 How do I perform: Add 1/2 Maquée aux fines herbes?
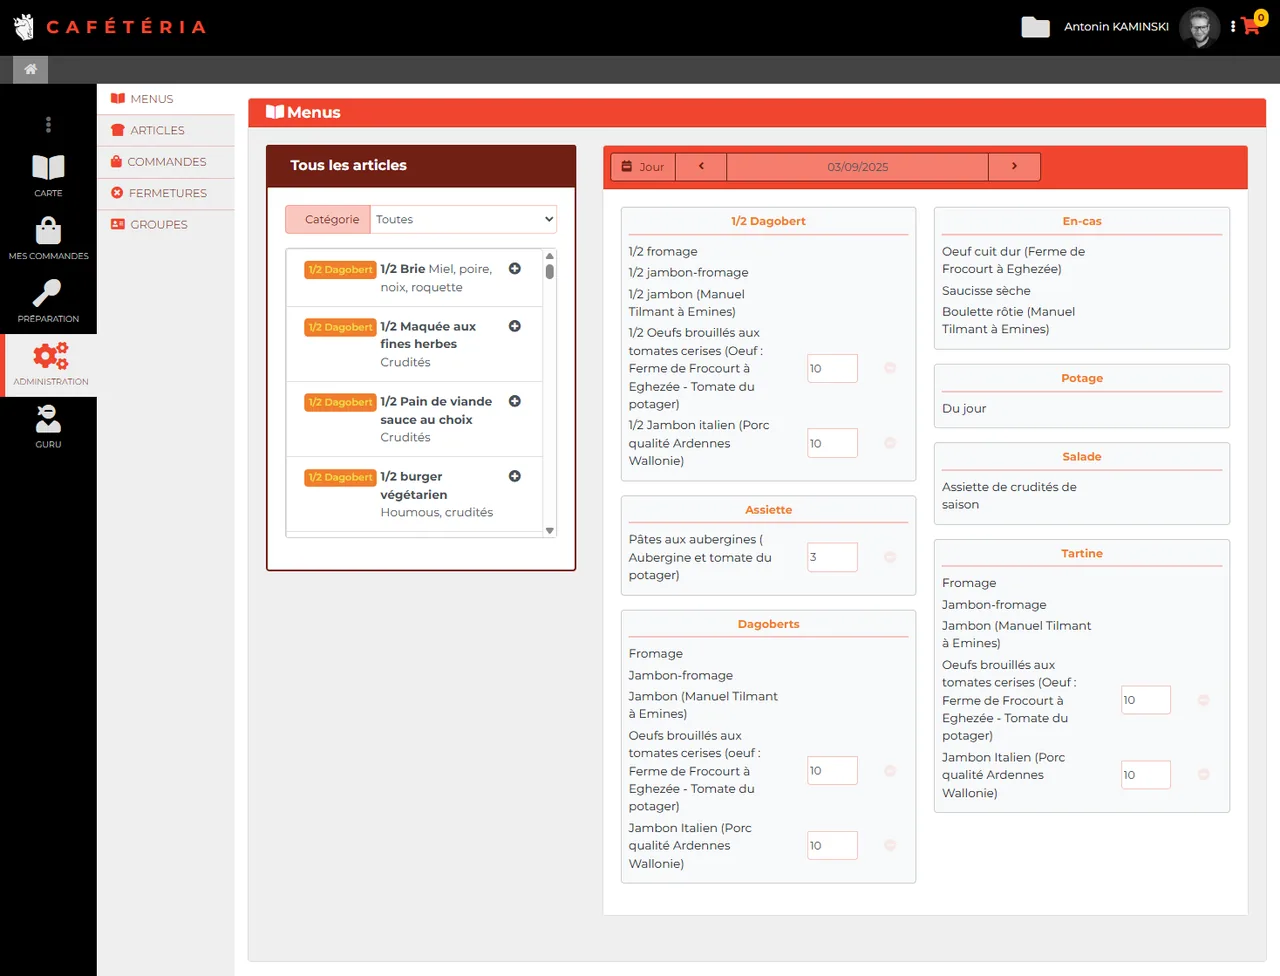(x=515, y=326)
